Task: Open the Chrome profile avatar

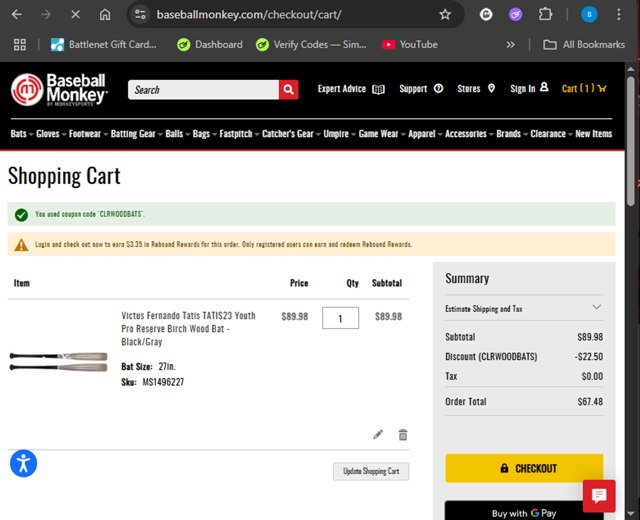Action: point(589,15)
